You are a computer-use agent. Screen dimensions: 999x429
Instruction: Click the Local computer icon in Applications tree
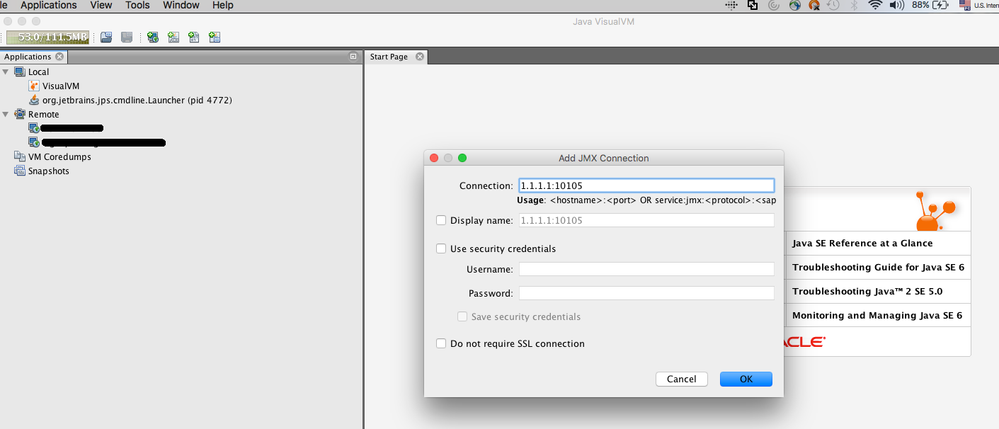pyautogui.click(x=20, y=72)
